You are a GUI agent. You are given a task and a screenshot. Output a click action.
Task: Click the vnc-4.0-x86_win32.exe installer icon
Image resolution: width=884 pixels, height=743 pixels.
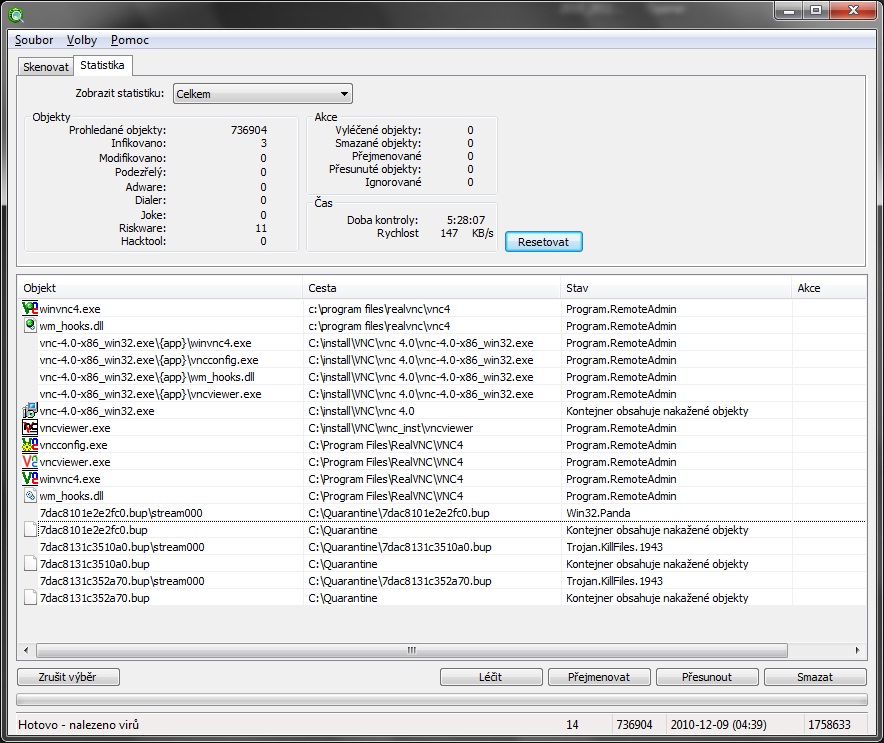click(x=30, y=411)
